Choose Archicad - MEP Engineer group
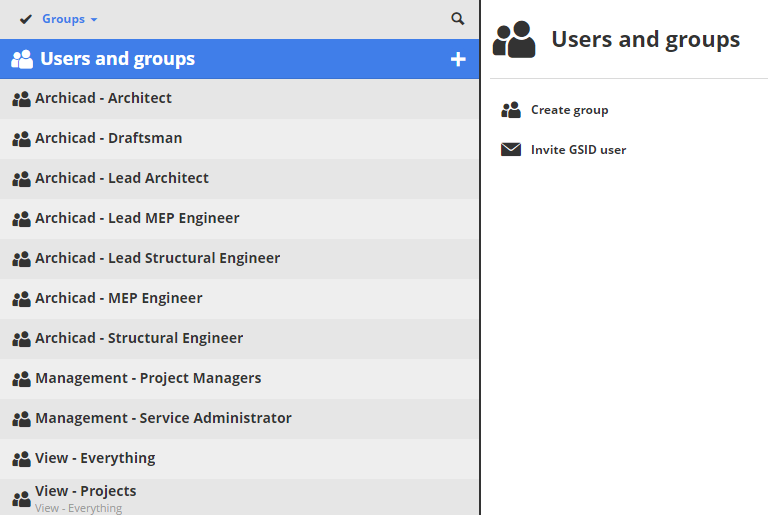 (x=119, y=298)
